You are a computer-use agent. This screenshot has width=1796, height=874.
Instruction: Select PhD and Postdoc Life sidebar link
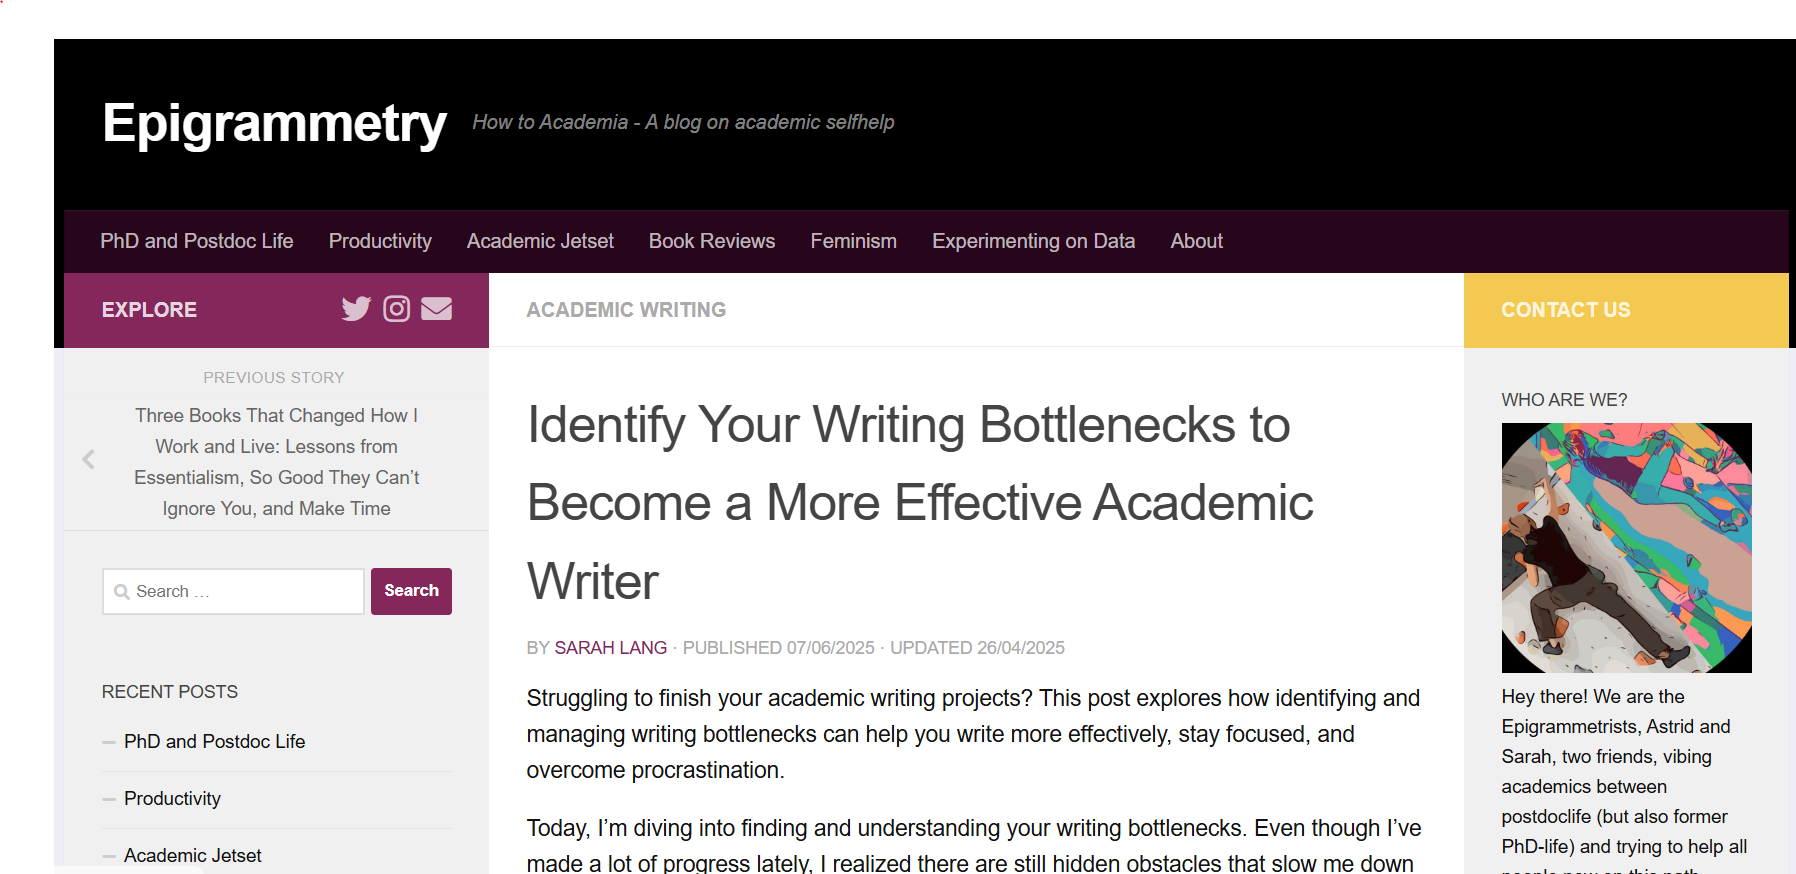tap(214, 741)
